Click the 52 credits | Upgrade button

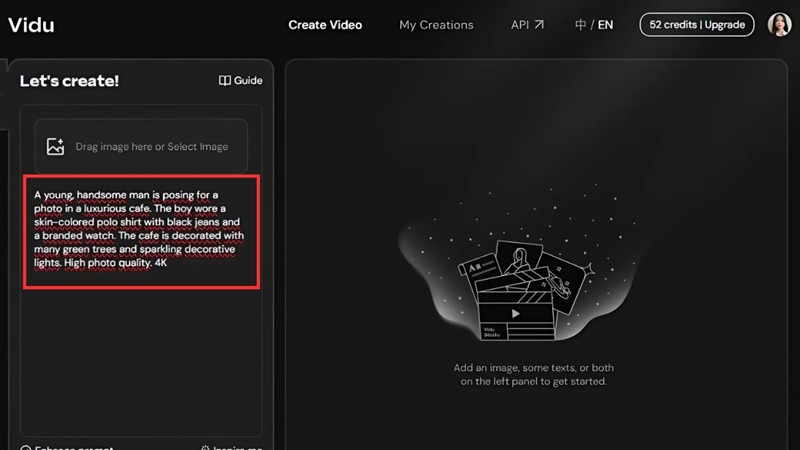697,24
